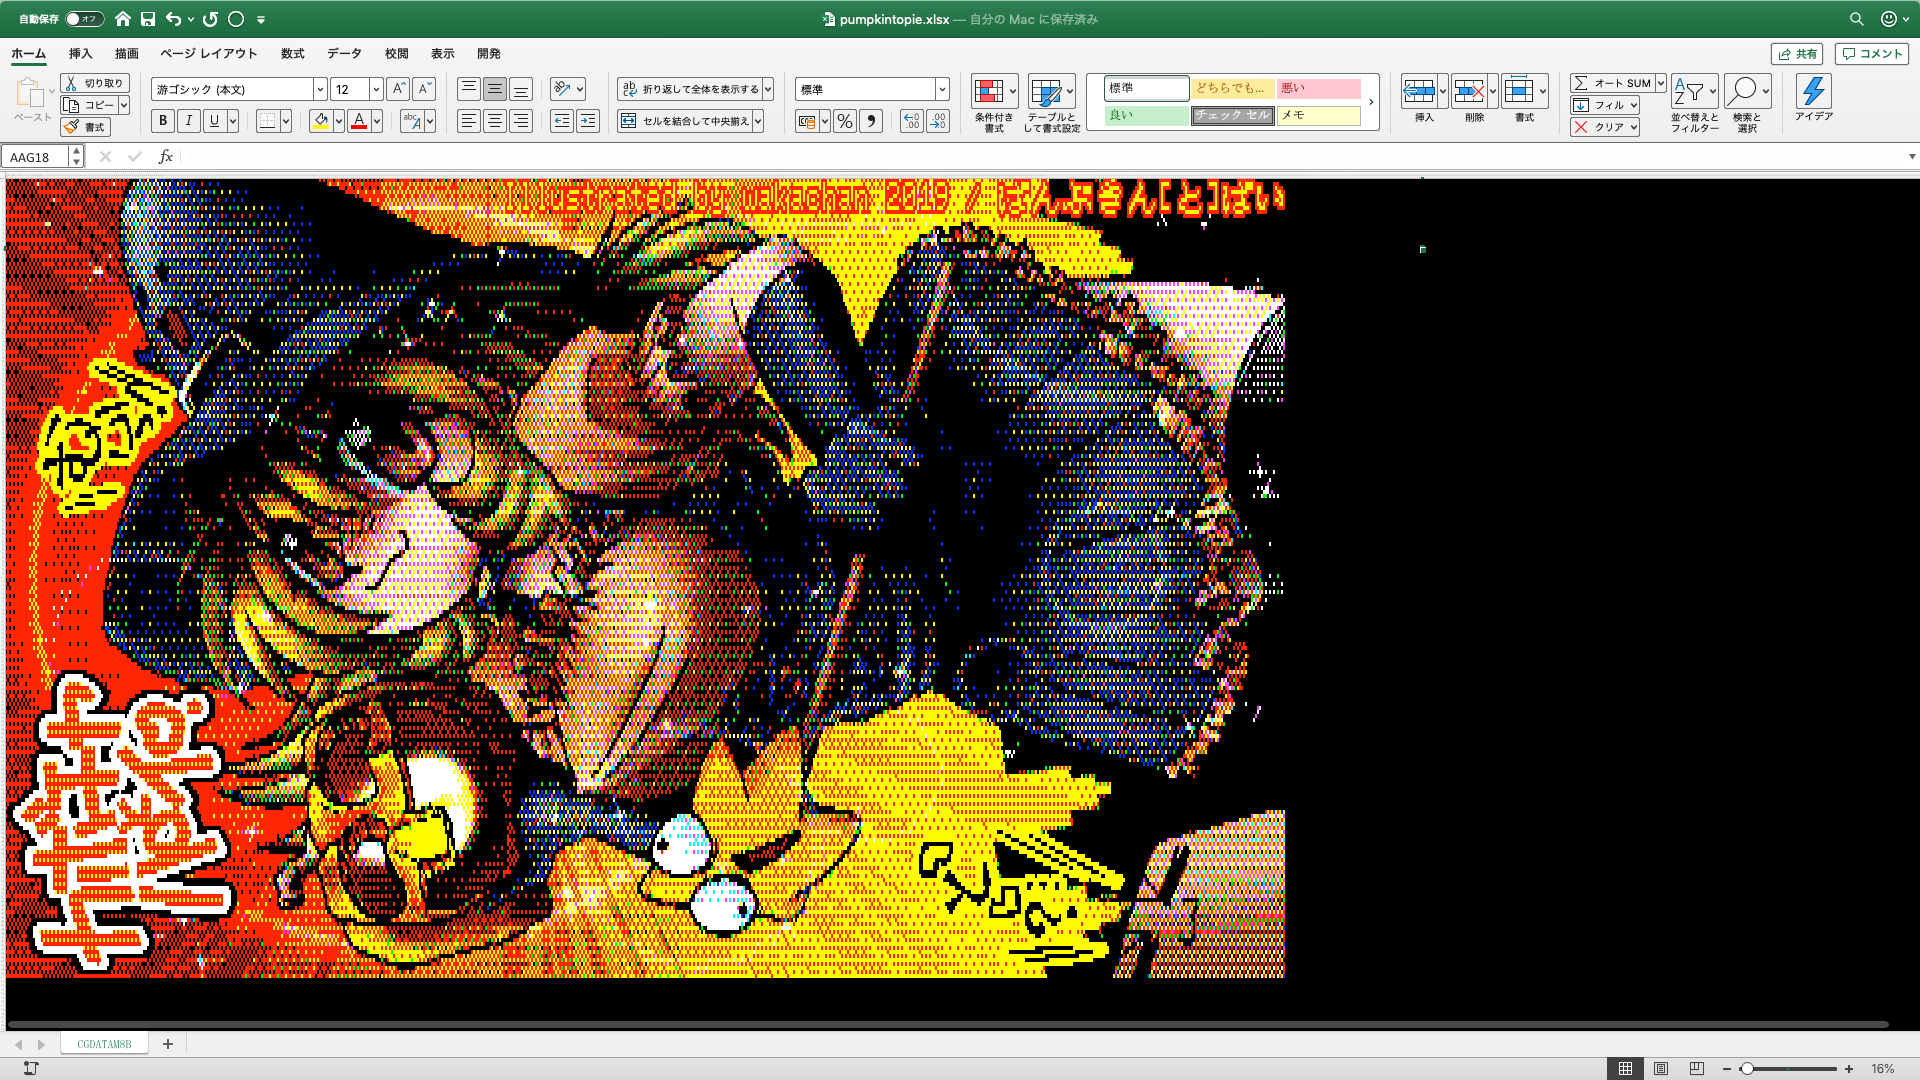Toggle bold formatting
Image resolution: width=1920 pixels, height=1080 pixels.
coord(163,121)
